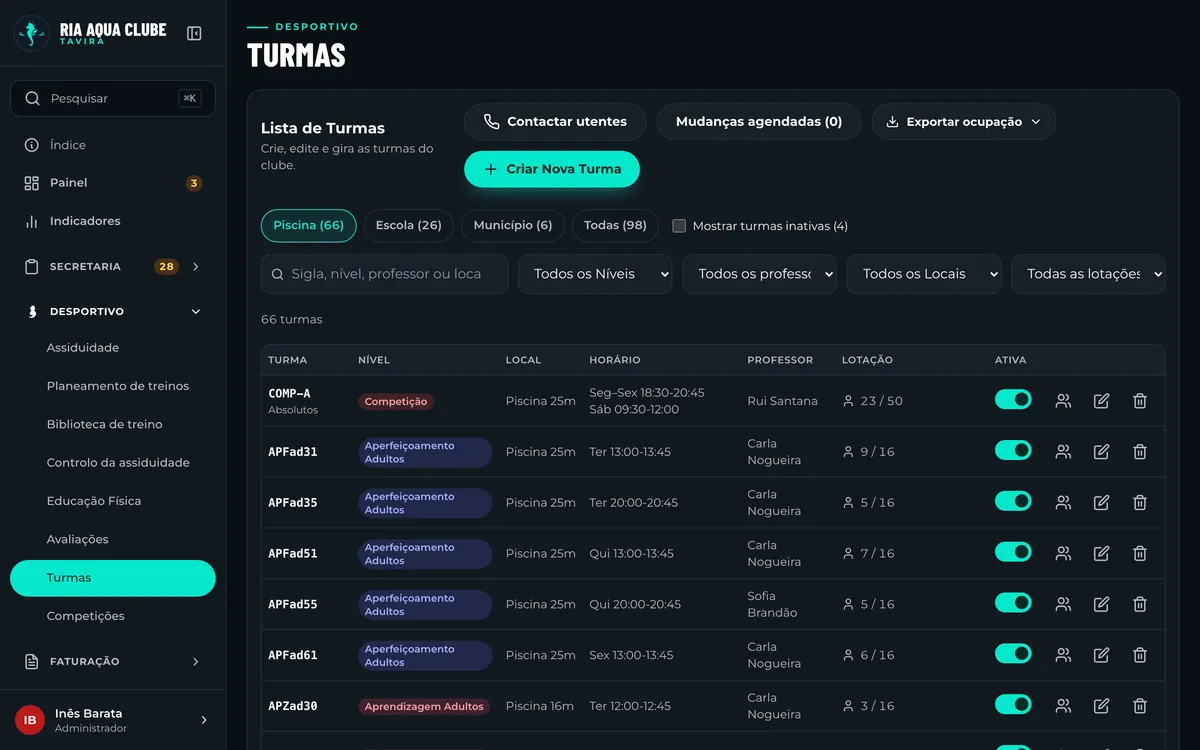Toggle active switch for APFad31
Screen dimensions: 1200x750
tap(1013, 451)
